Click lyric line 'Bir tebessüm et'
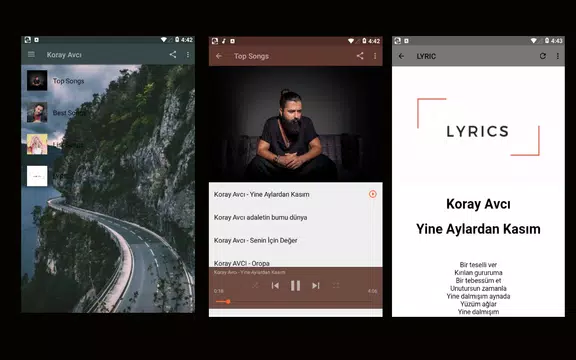 (478, 280)
